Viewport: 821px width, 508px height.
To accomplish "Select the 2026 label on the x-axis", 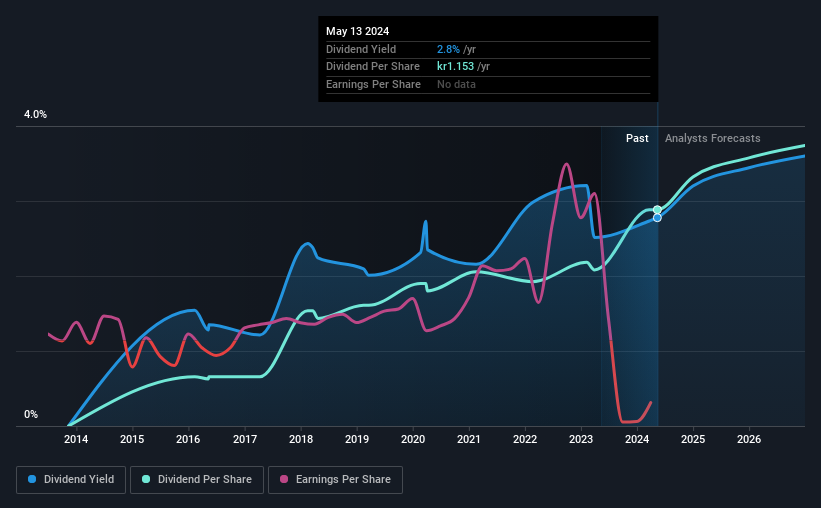I will [749, 439].
